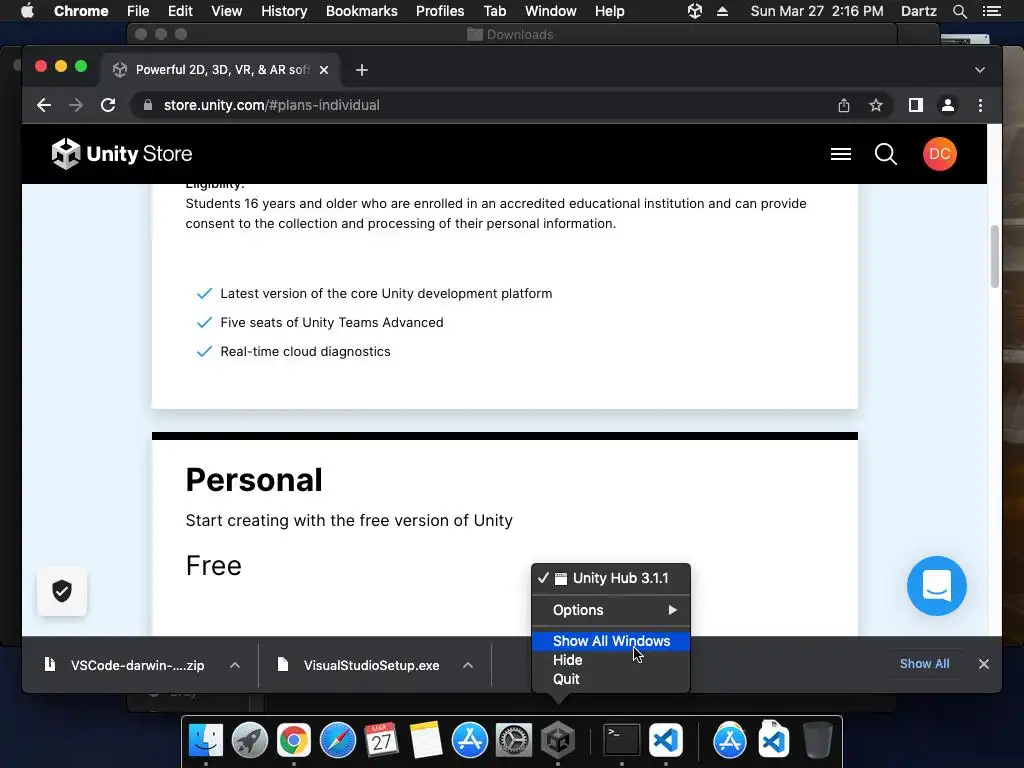Open the blue chat support bubble
The width and height of the screenshot is (1024, 768).
click(x=936, y=586)
